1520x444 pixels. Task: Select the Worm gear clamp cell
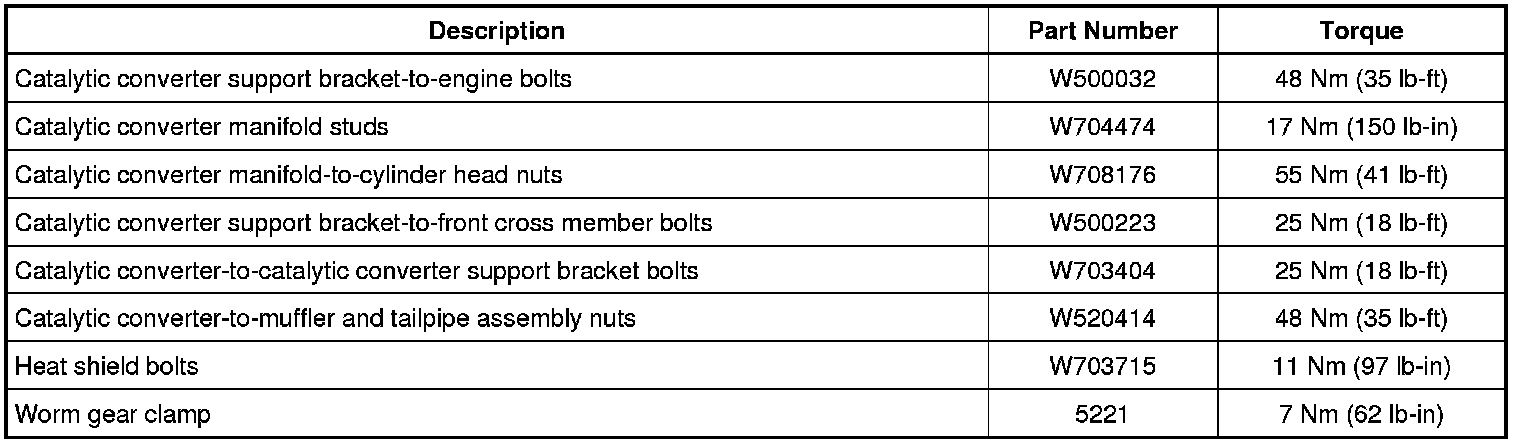point(113,415)
